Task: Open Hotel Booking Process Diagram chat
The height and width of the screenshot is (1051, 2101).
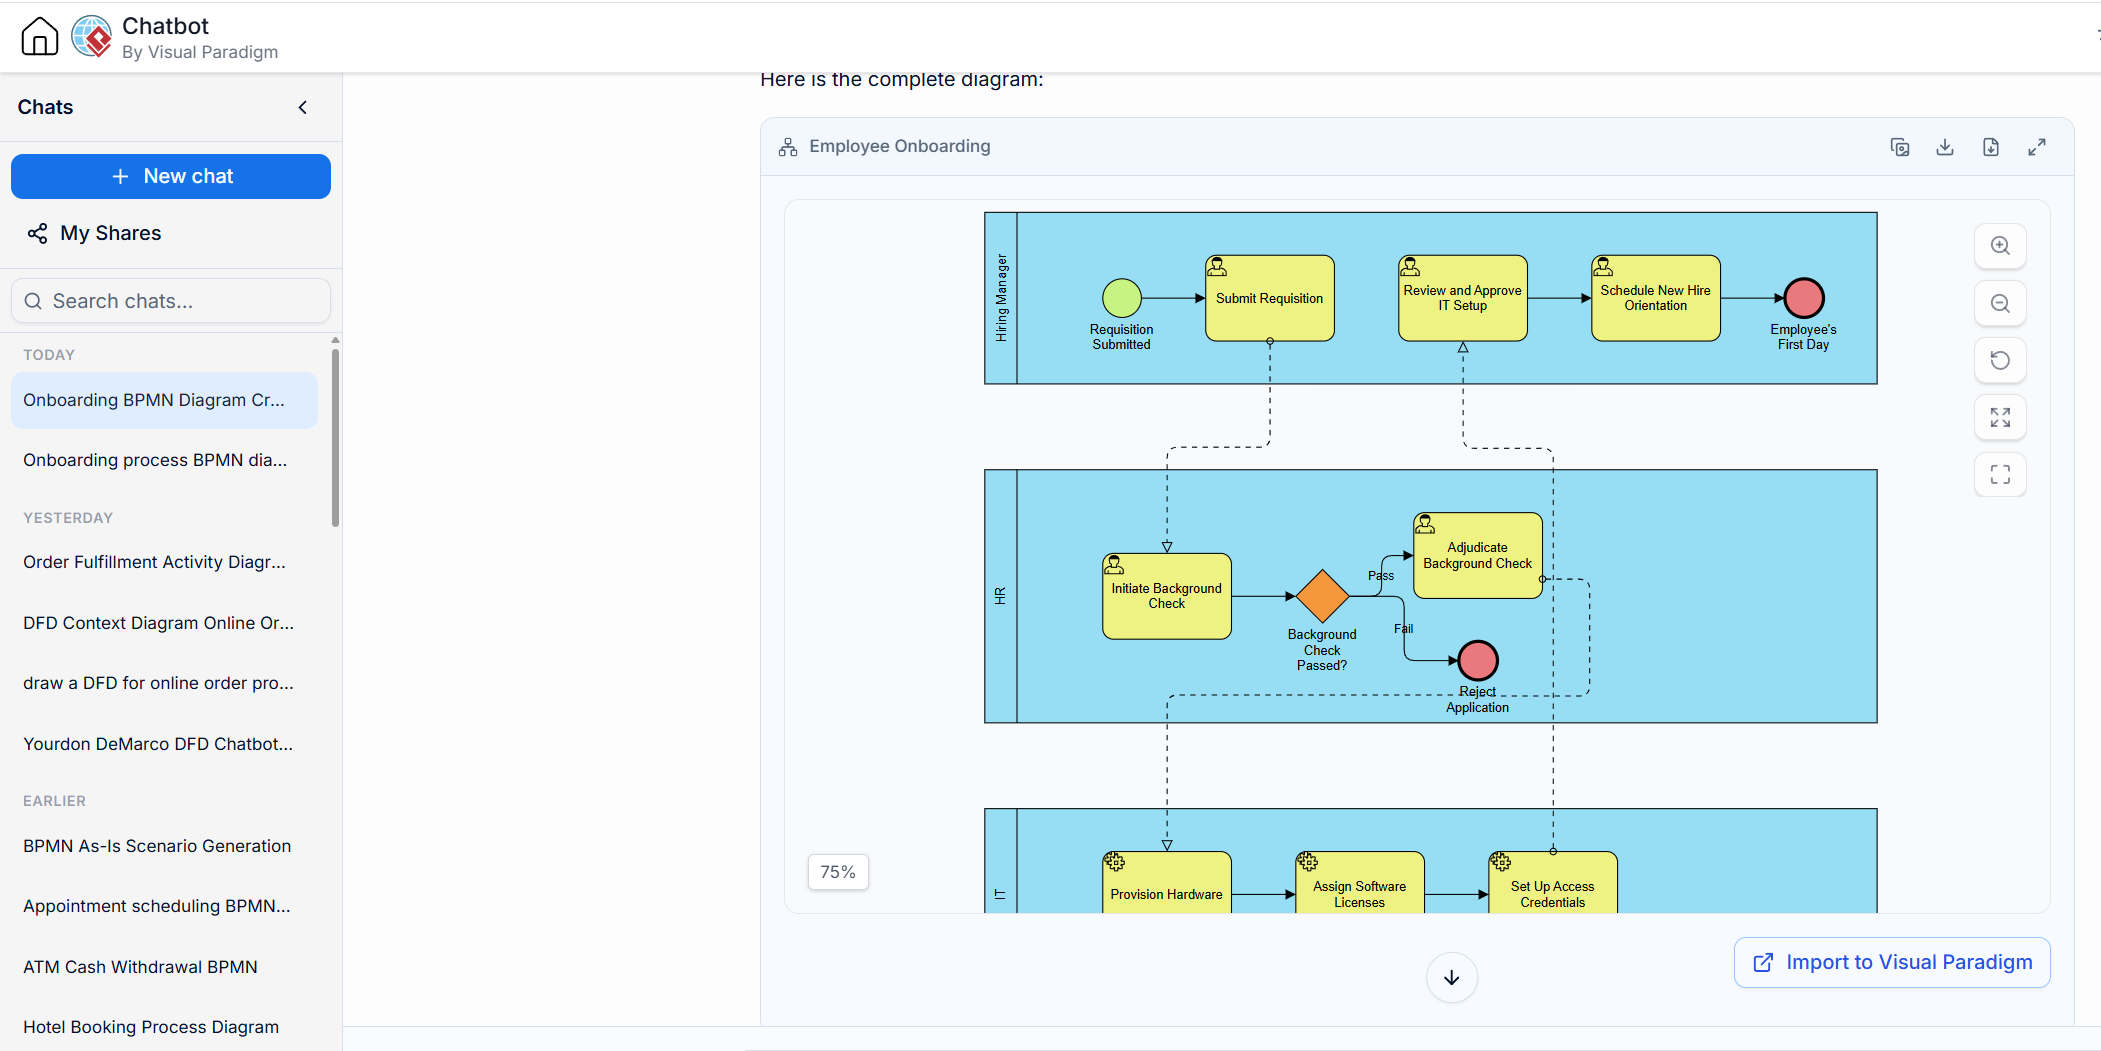Action: [x=164, y=1027]
